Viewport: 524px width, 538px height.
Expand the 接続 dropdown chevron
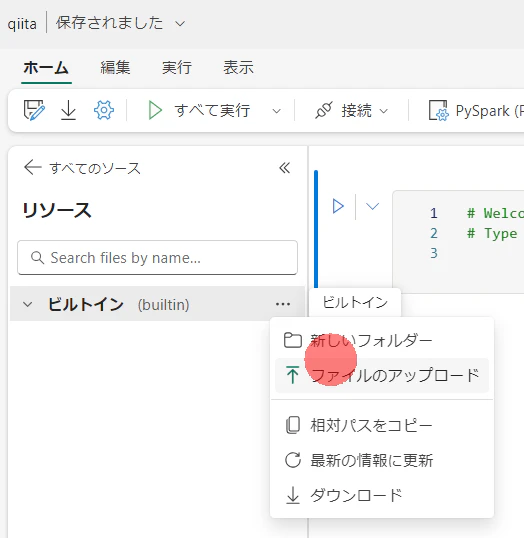click(384, 111)
